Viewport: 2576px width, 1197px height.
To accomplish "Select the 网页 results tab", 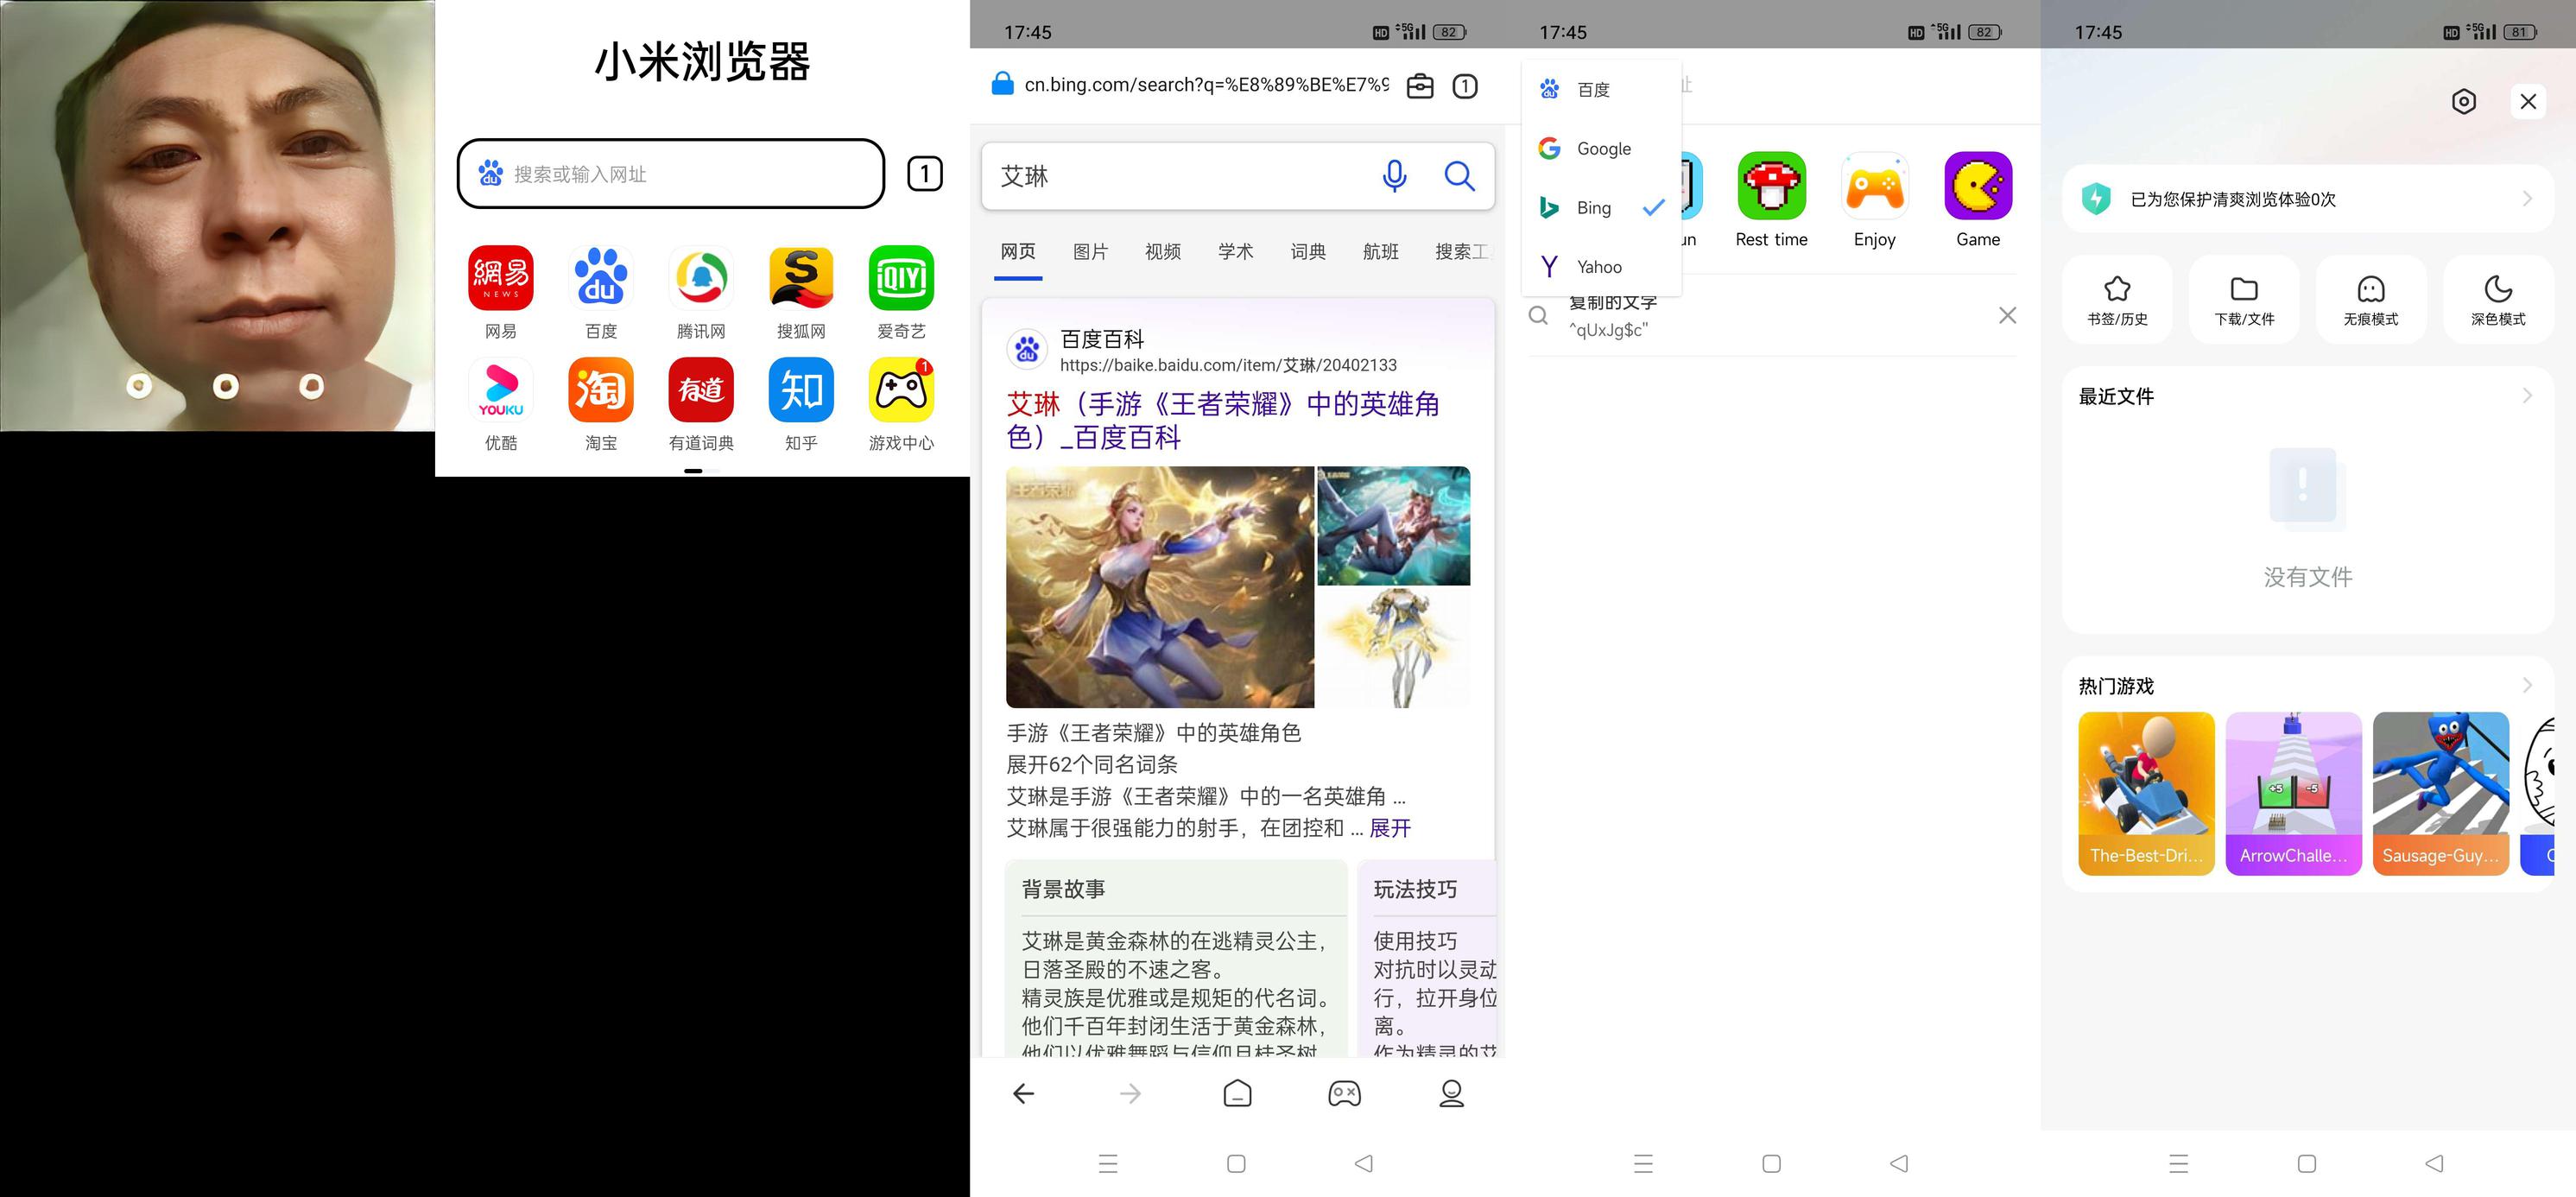I will (x=1018, y=252).
